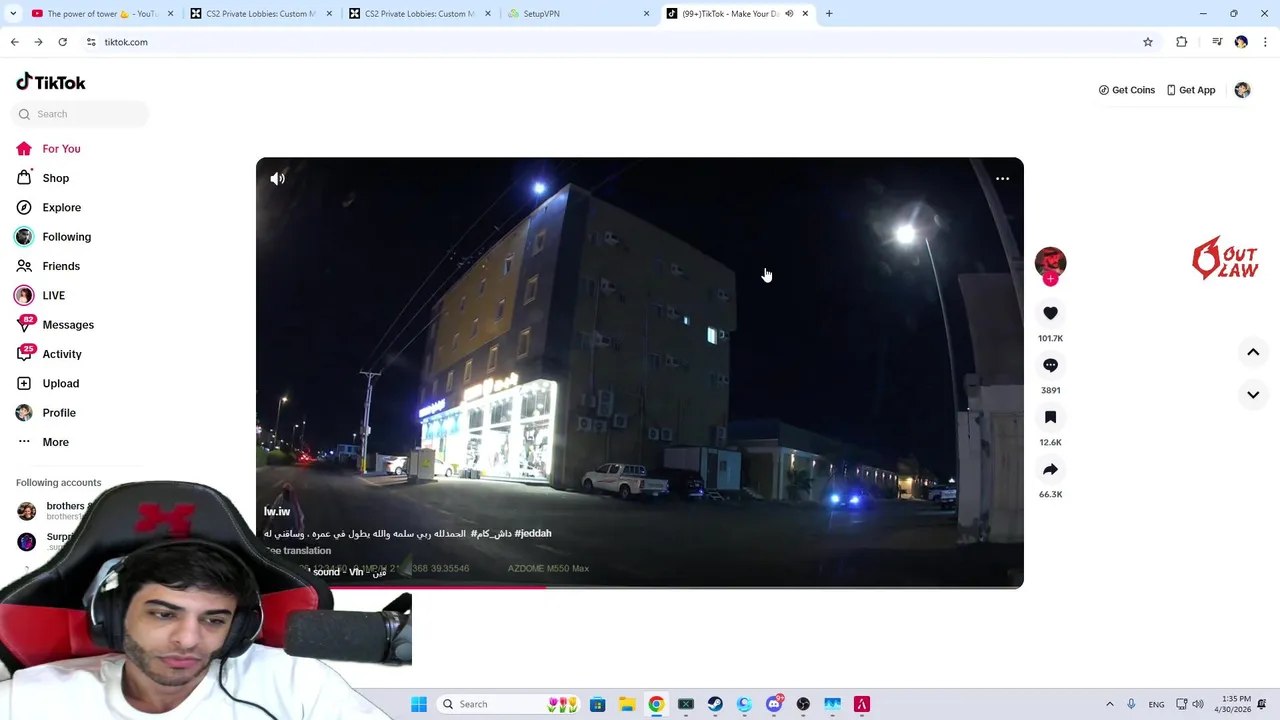
Task: Bookmark this page with the star
Action: pos(1148,42)
